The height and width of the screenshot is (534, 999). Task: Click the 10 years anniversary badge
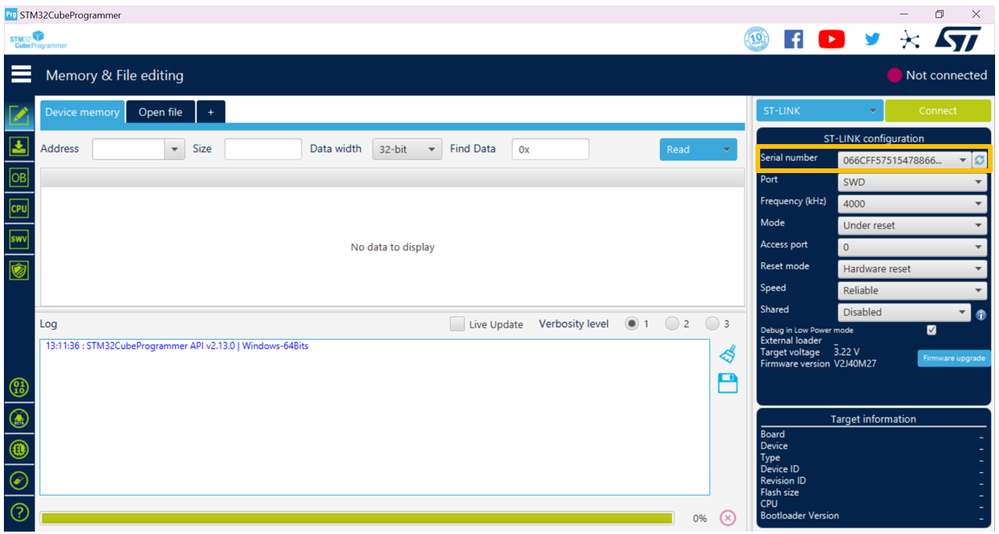pyautogui.click(x=756, y=40)
